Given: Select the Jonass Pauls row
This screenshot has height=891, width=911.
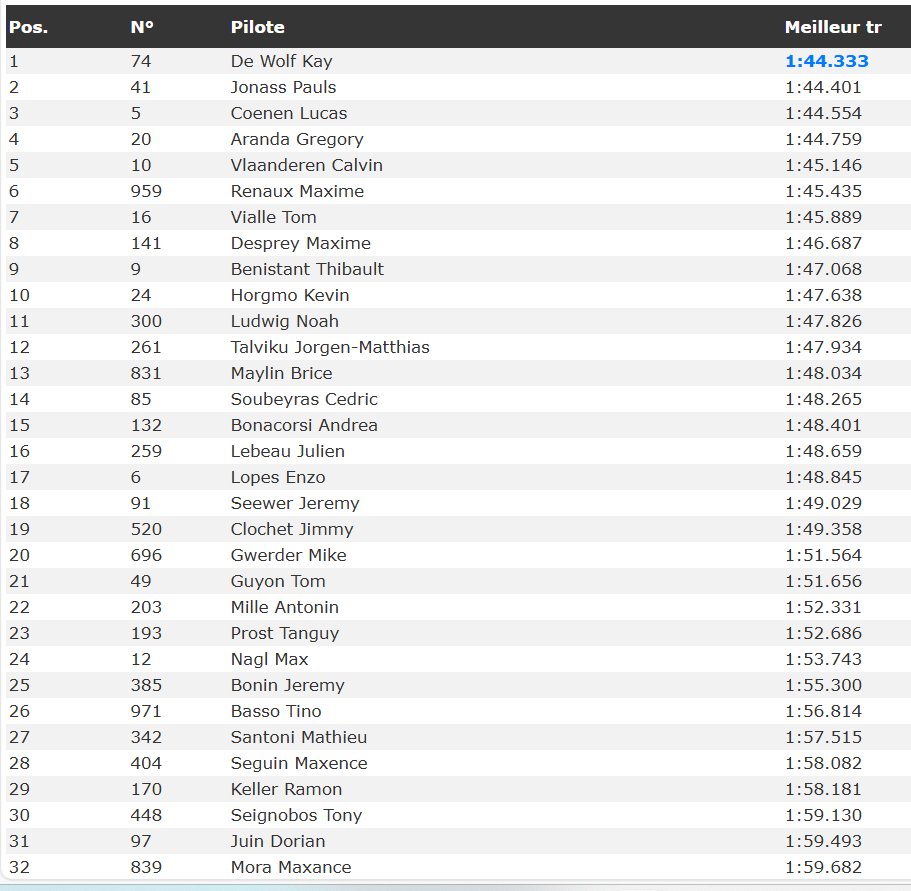Looking at the screenshot, I should (283, 87).
